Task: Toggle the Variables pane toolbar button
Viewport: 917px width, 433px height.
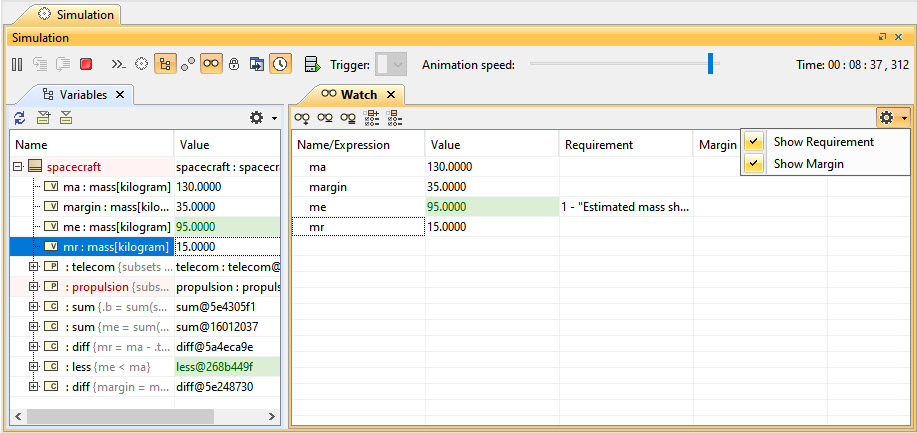Action: pos(165,64)
